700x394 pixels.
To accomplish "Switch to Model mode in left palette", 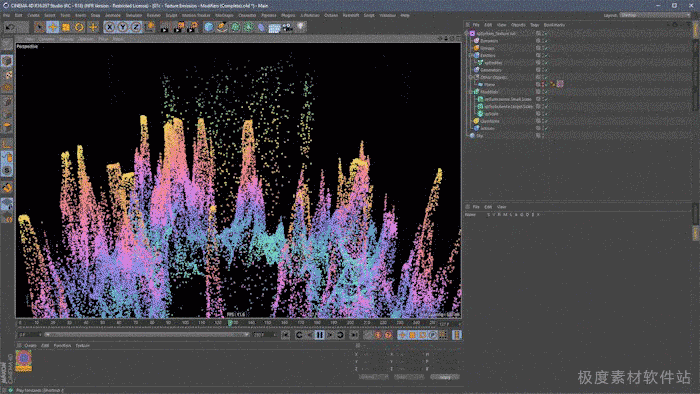I will (x=7, y=61).
